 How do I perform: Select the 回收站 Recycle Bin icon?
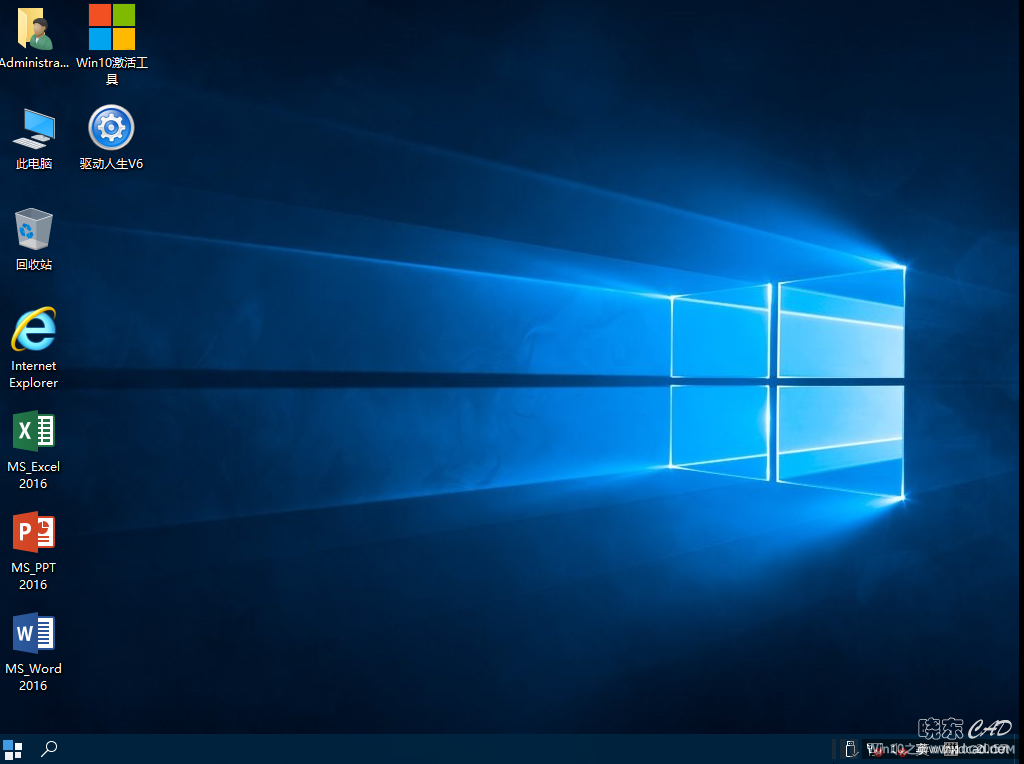click(34, 239)
